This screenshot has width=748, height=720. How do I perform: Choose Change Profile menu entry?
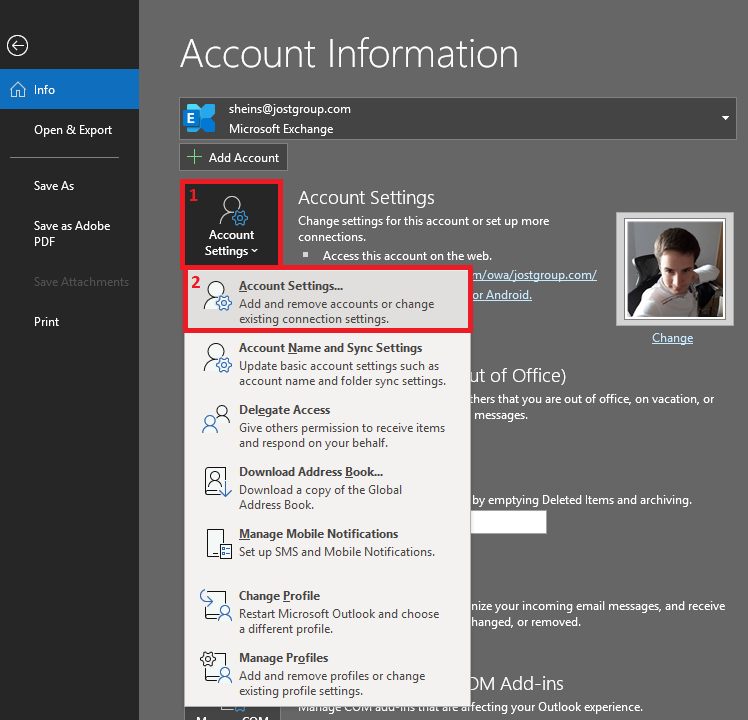click(328, 611)
